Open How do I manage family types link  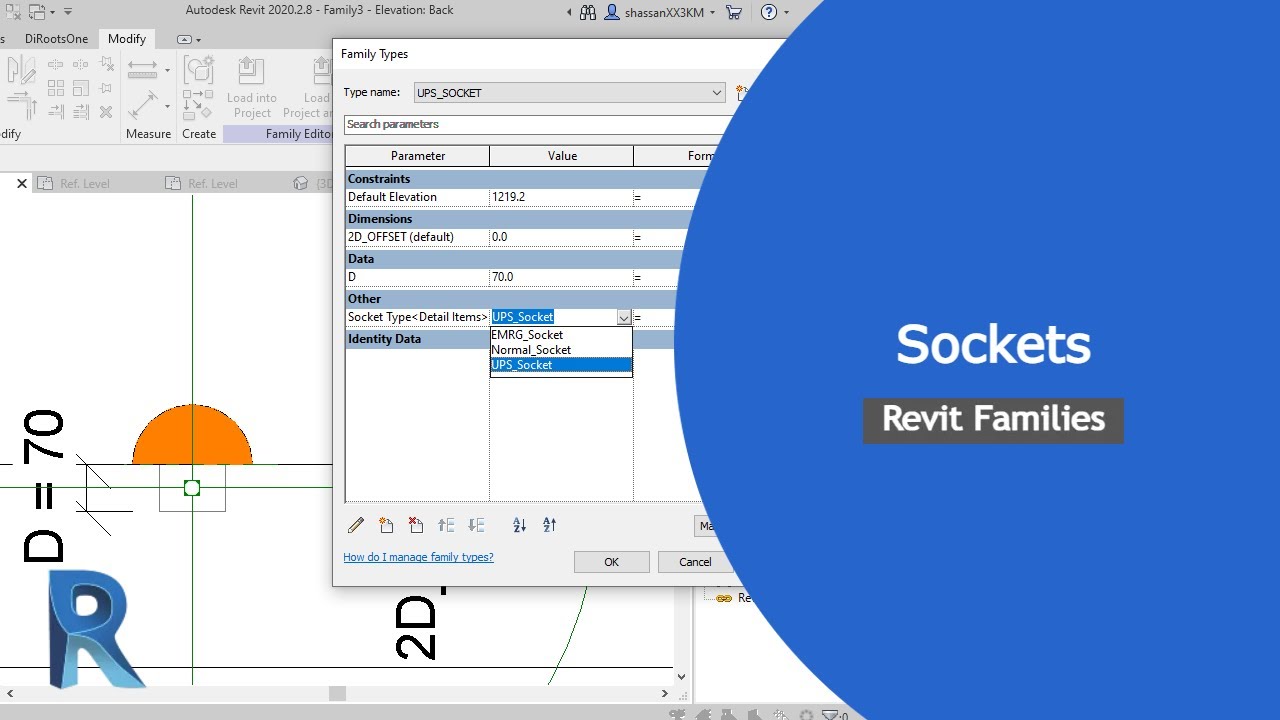click(x=418, y=557)
